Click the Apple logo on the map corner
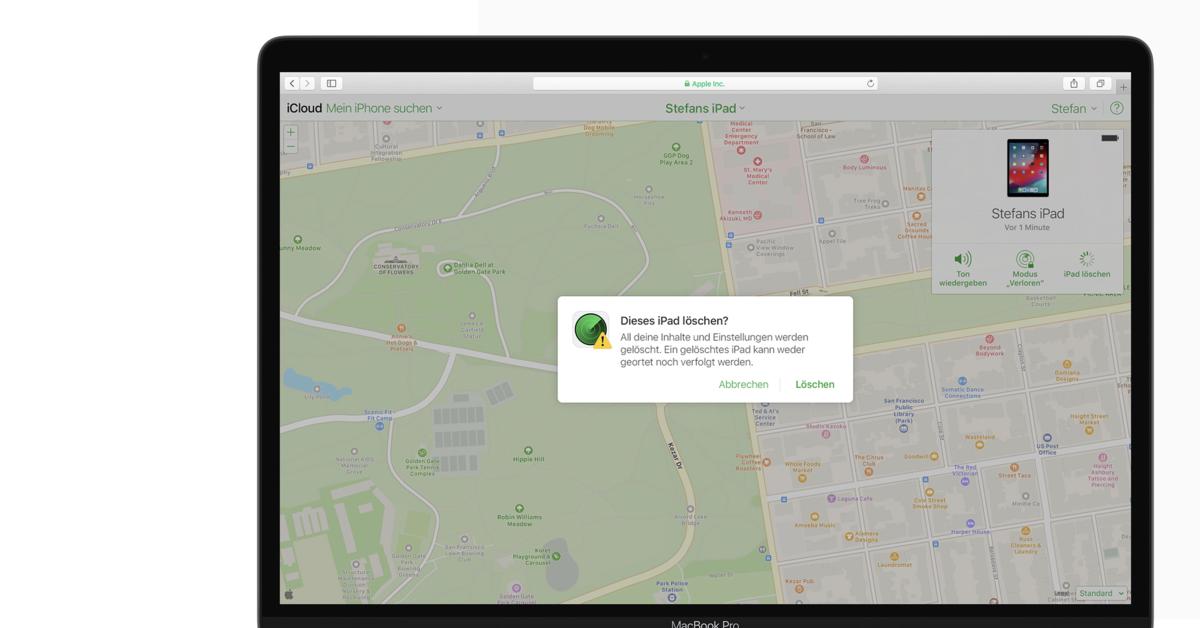 click(x=290, y=593)
